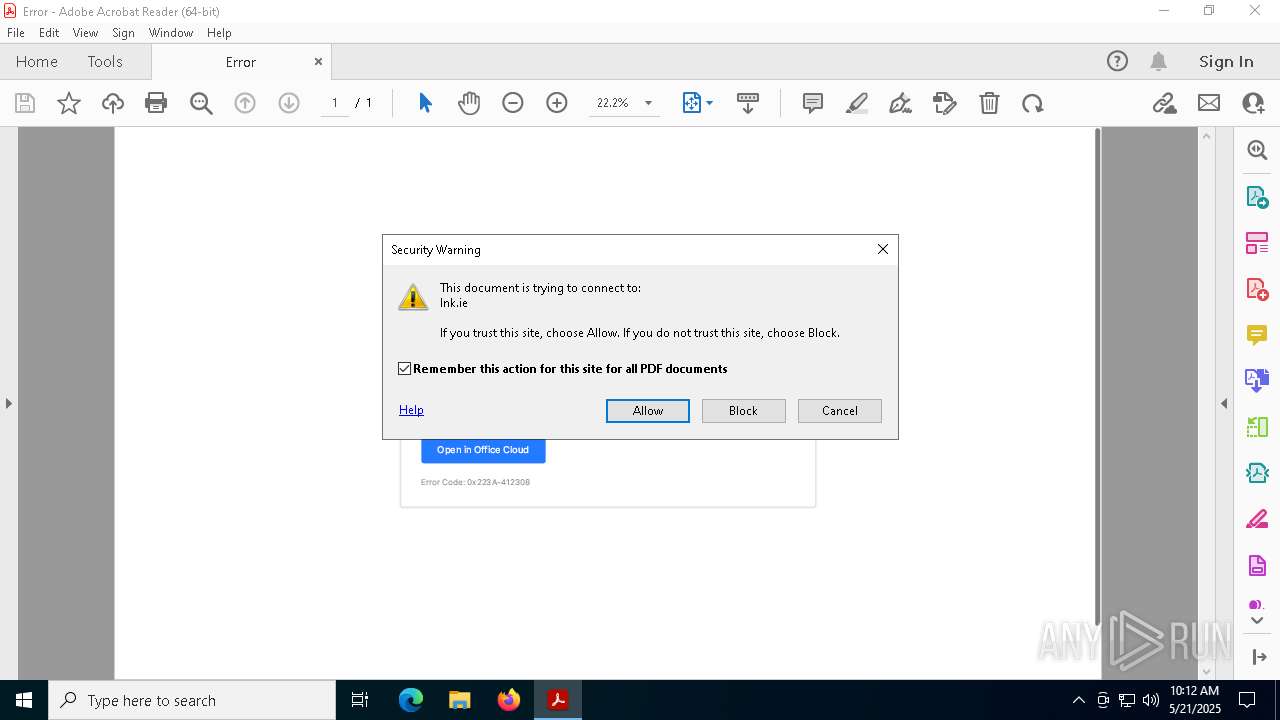Open the Window menu
Image resolution: width=1280 pixels, height=720 pixels.
[x=171, y=33]
